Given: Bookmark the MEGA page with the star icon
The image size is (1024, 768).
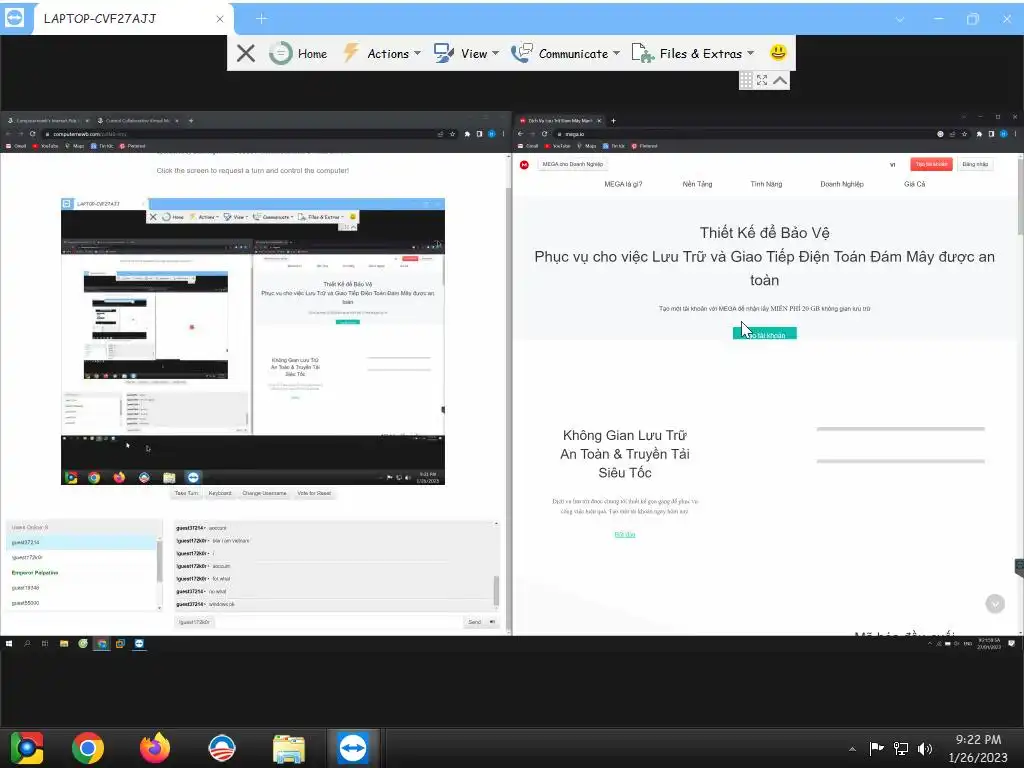Looking at the screenshot, I should tap(965, 134).
